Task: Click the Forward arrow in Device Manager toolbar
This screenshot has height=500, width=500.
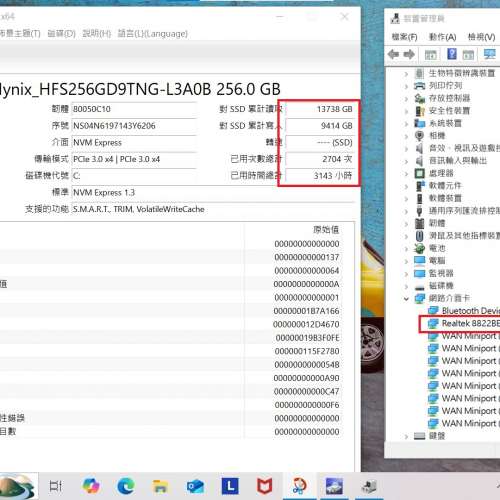Action: (x=409, y=54)
